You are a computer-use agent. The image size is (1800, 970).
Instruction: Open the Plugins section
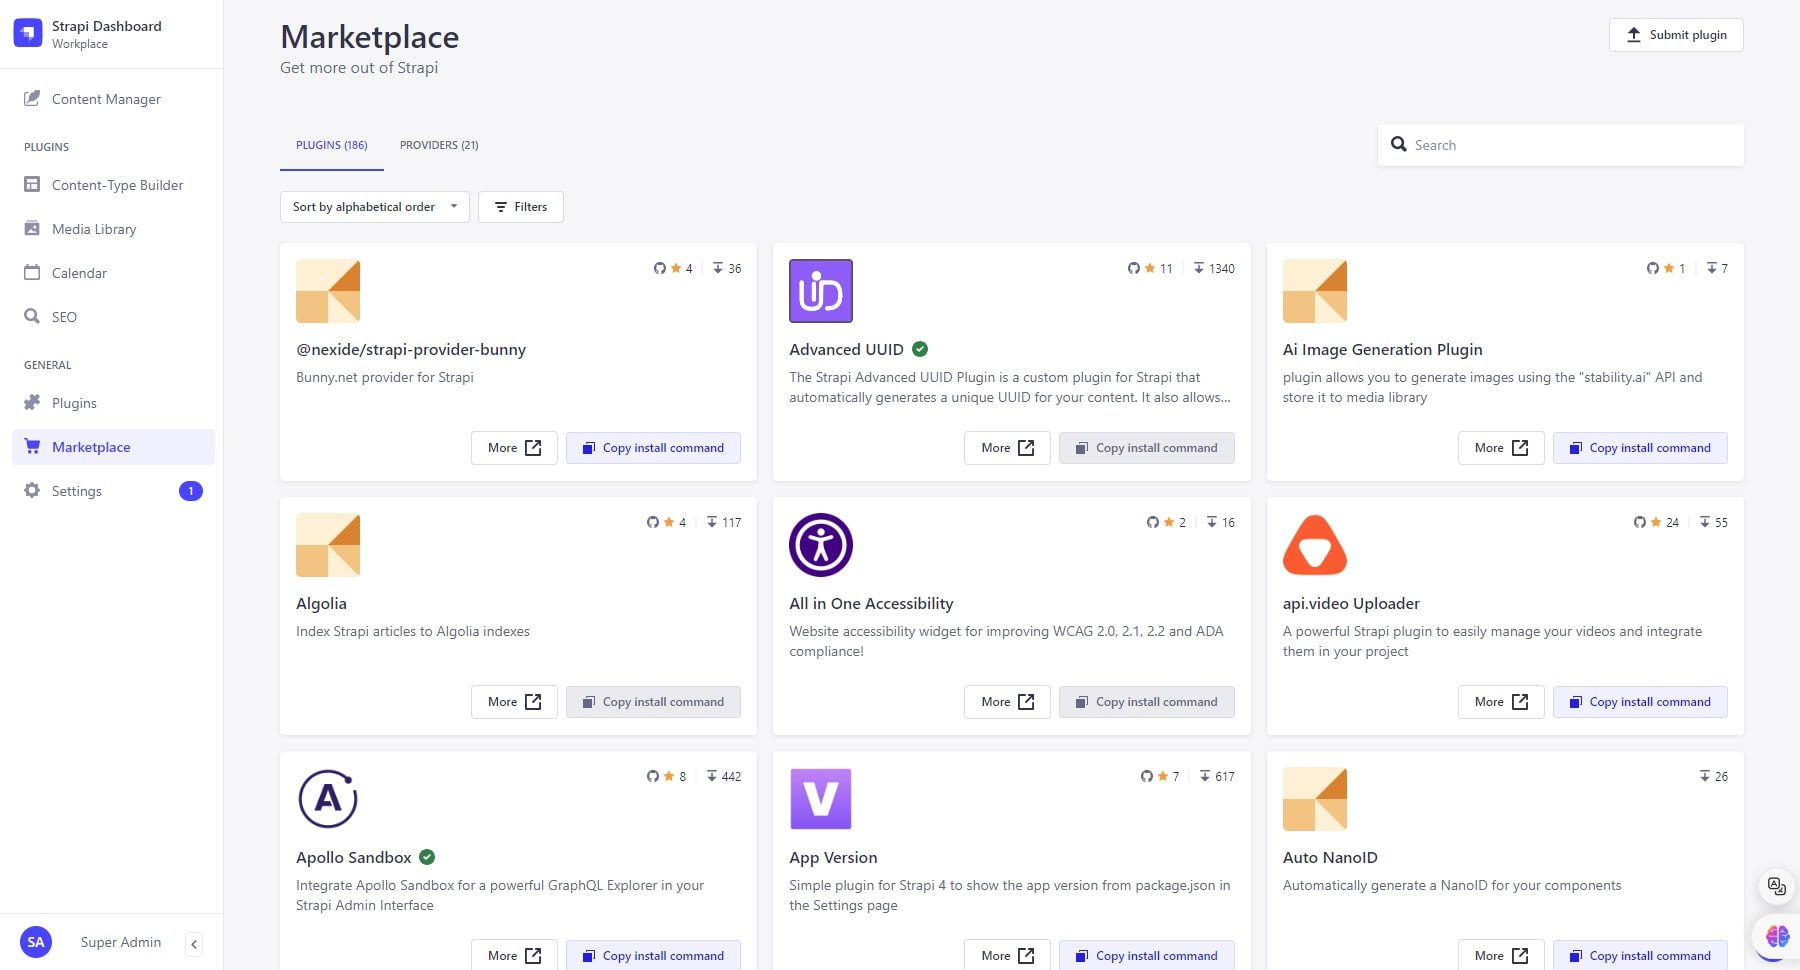tap(74, 402)
